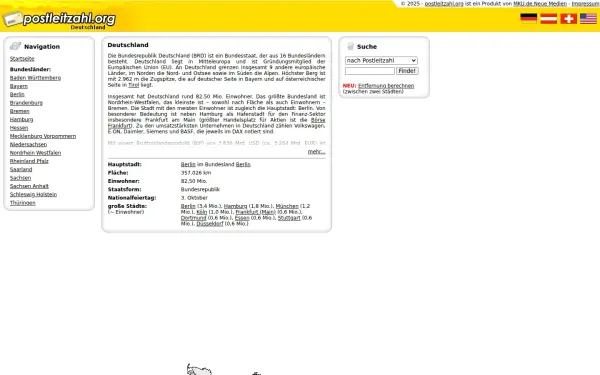The height and width of the screenshot is (375, 600).
Task: Click Hamburg in große Städte
Action: click(235, 206)
